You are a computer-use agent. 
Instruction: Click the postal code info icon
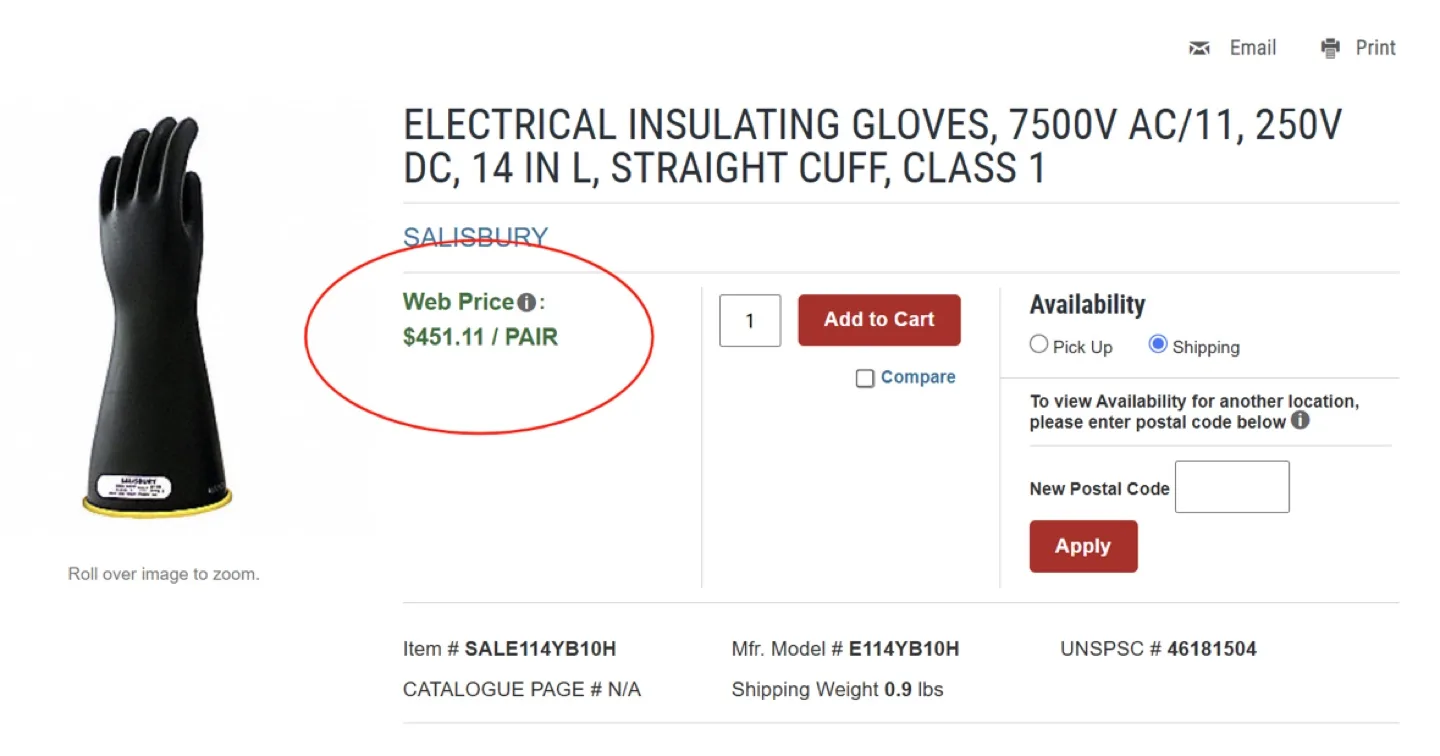point(1300,421)
